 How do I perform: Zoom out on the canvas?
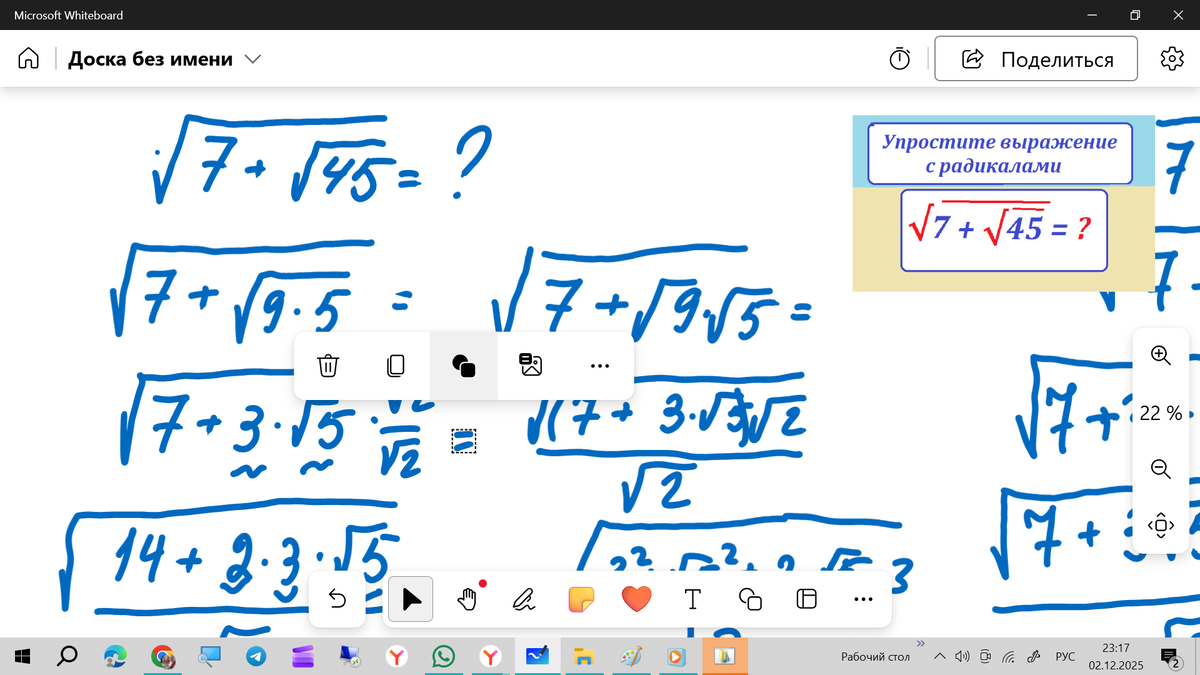click(x=1161, y=468)
